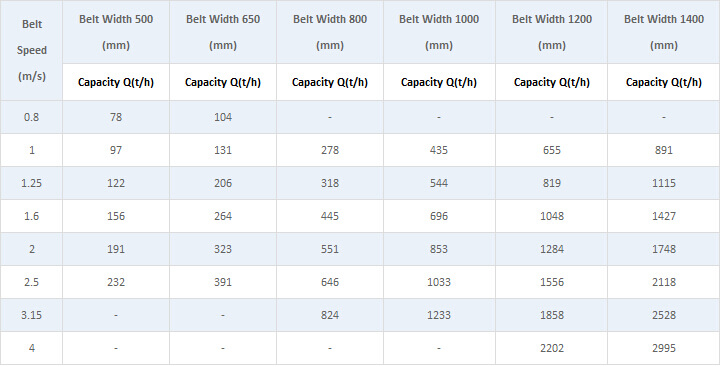Click the capacity value 1556
This screenshot has height=367, width=721.
click(551, 282)
